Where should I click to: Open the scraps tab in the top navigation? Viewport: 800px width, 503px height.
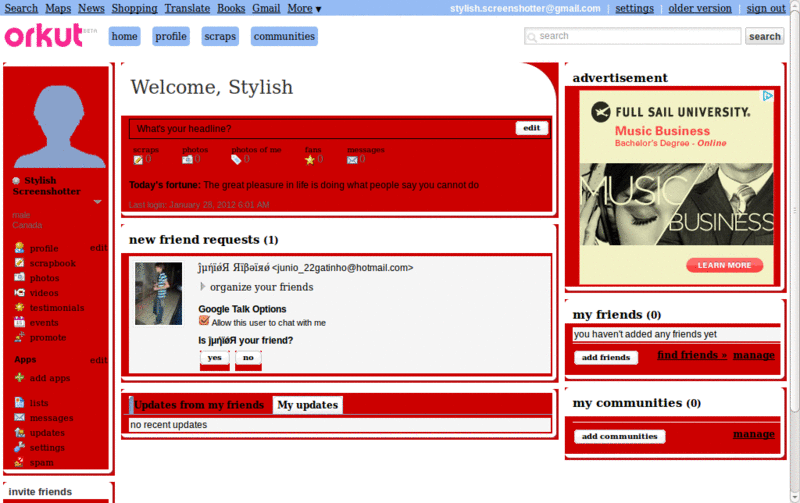click(220, 36)
